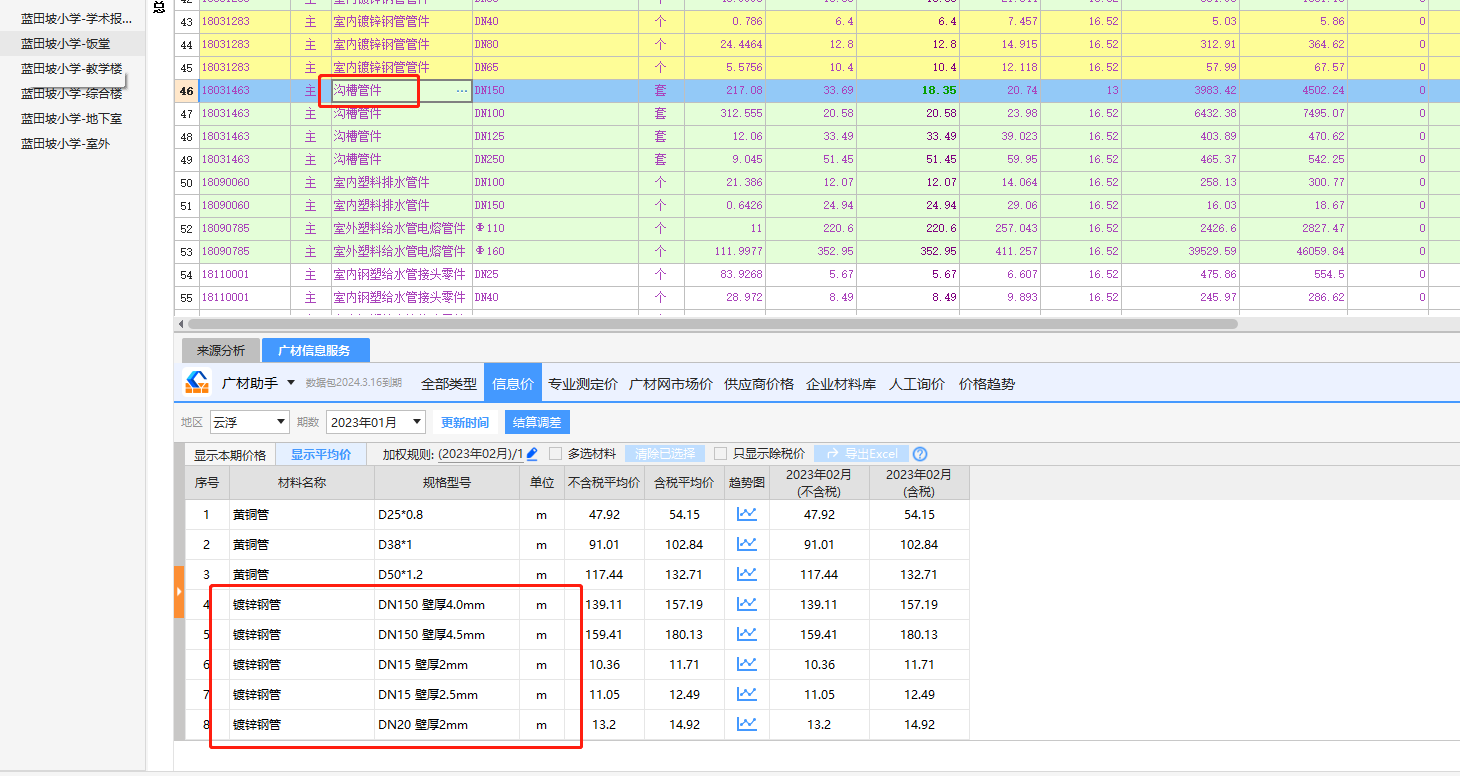Select the 信息价 tab

click(513, 384)
